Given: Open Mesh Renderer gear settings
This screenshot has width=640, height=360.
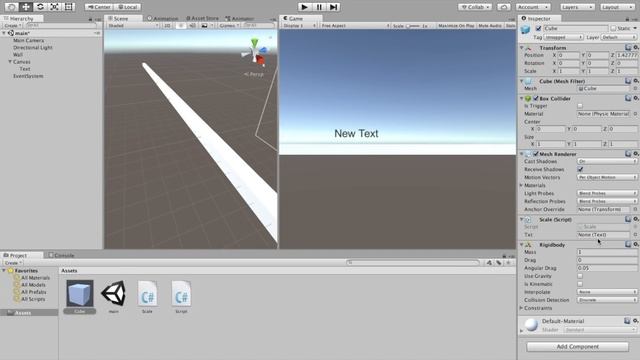Looking at the screenshot, I should [x=636, y=154].
